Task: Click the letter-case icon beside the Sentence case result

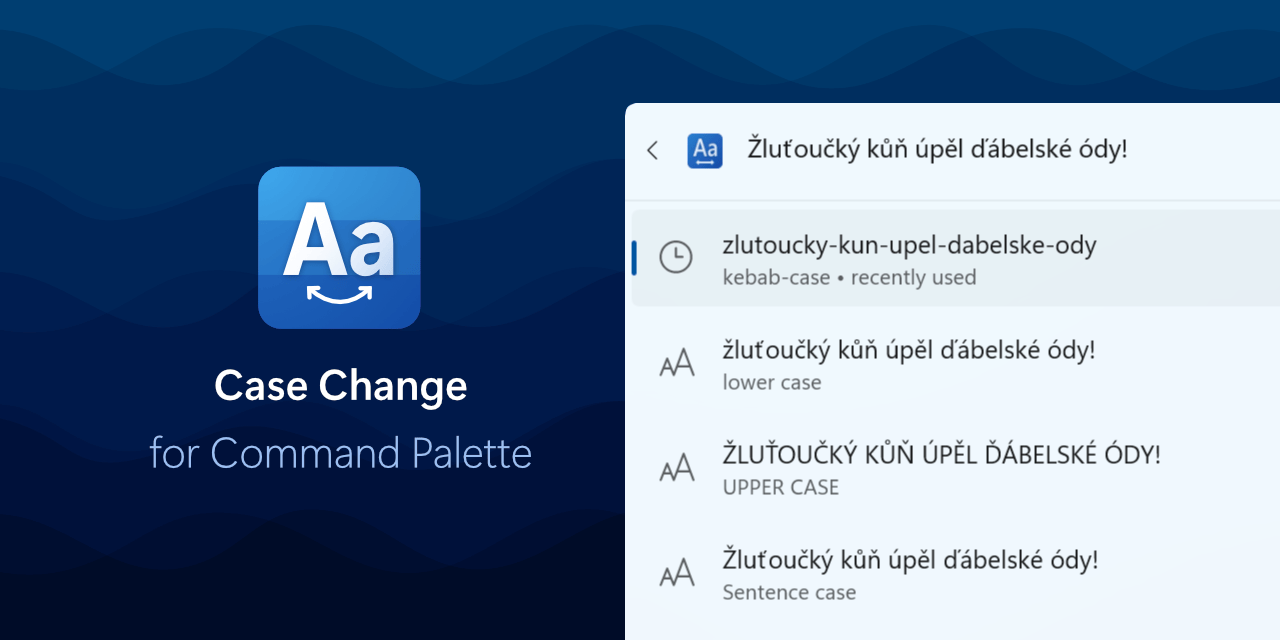Action: (x=677, y=573)
